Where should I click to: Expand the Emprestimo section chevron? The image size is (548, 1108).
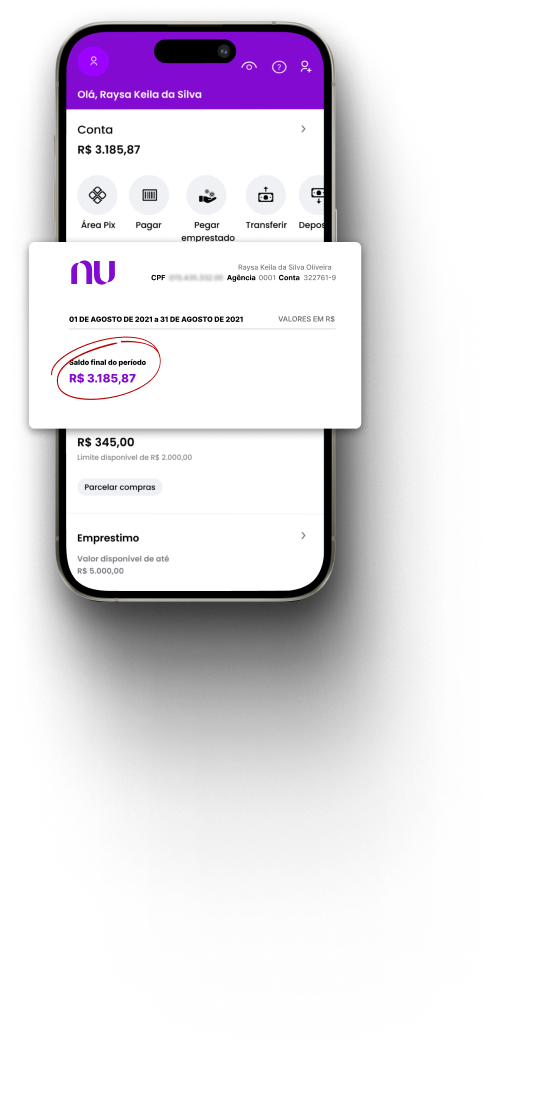click(x=304, y=536)
